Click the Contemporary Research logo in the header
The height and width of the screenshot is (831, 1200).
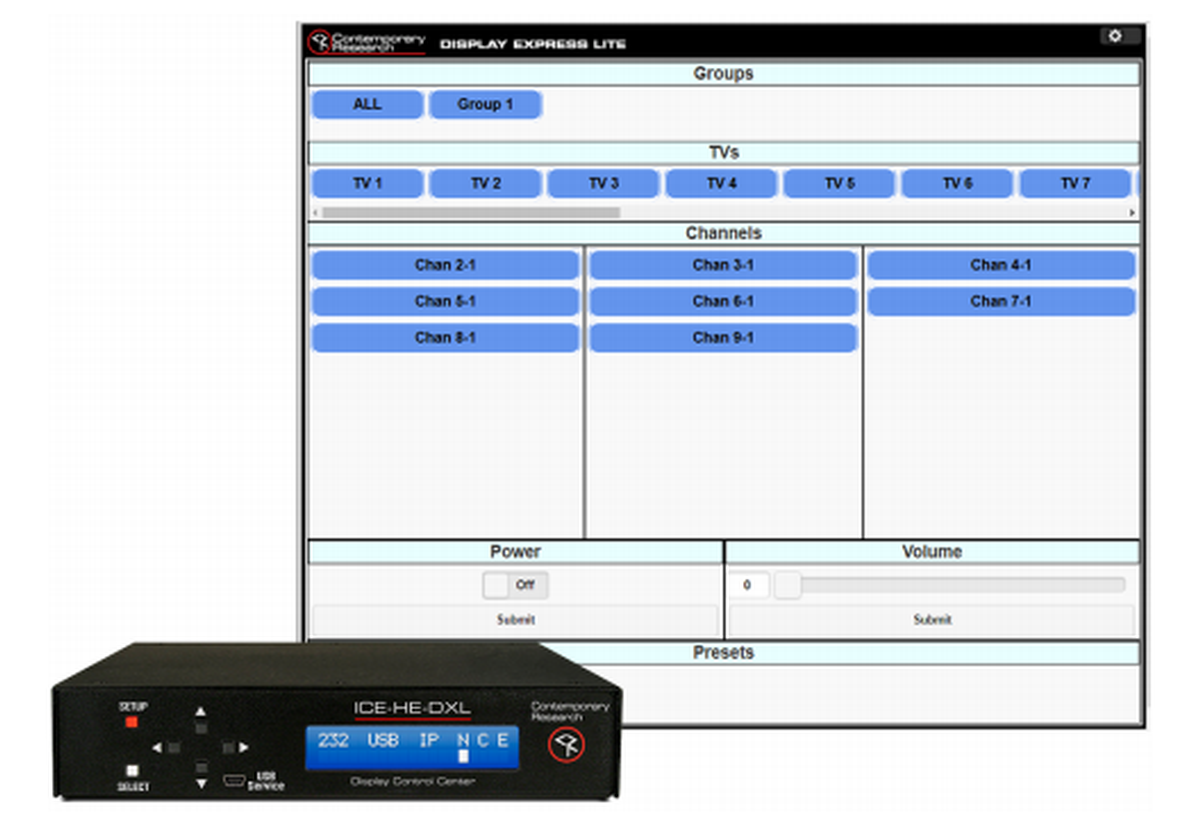pos(367,40)
